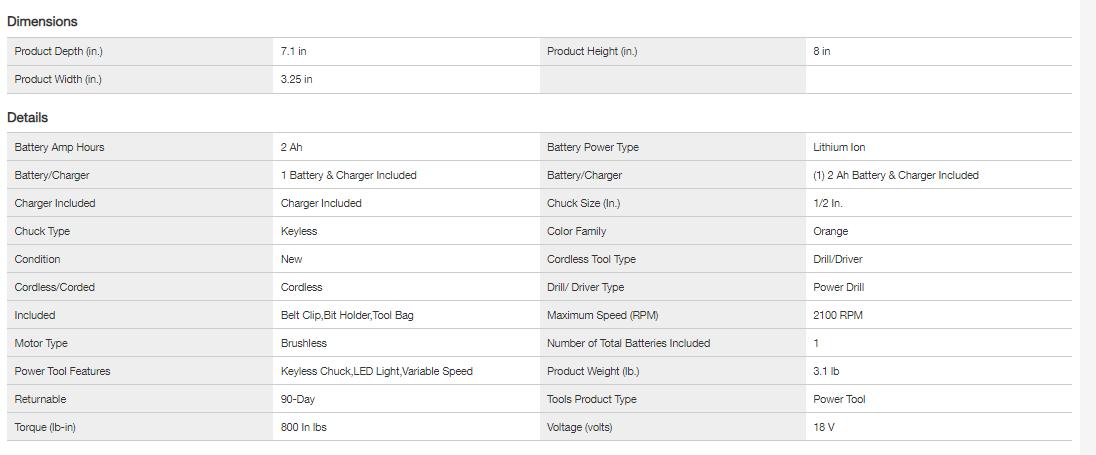The width and height of the screenshot is (1096, 455).
Task: Click the Product Height (in.) label
Action: 592,51
